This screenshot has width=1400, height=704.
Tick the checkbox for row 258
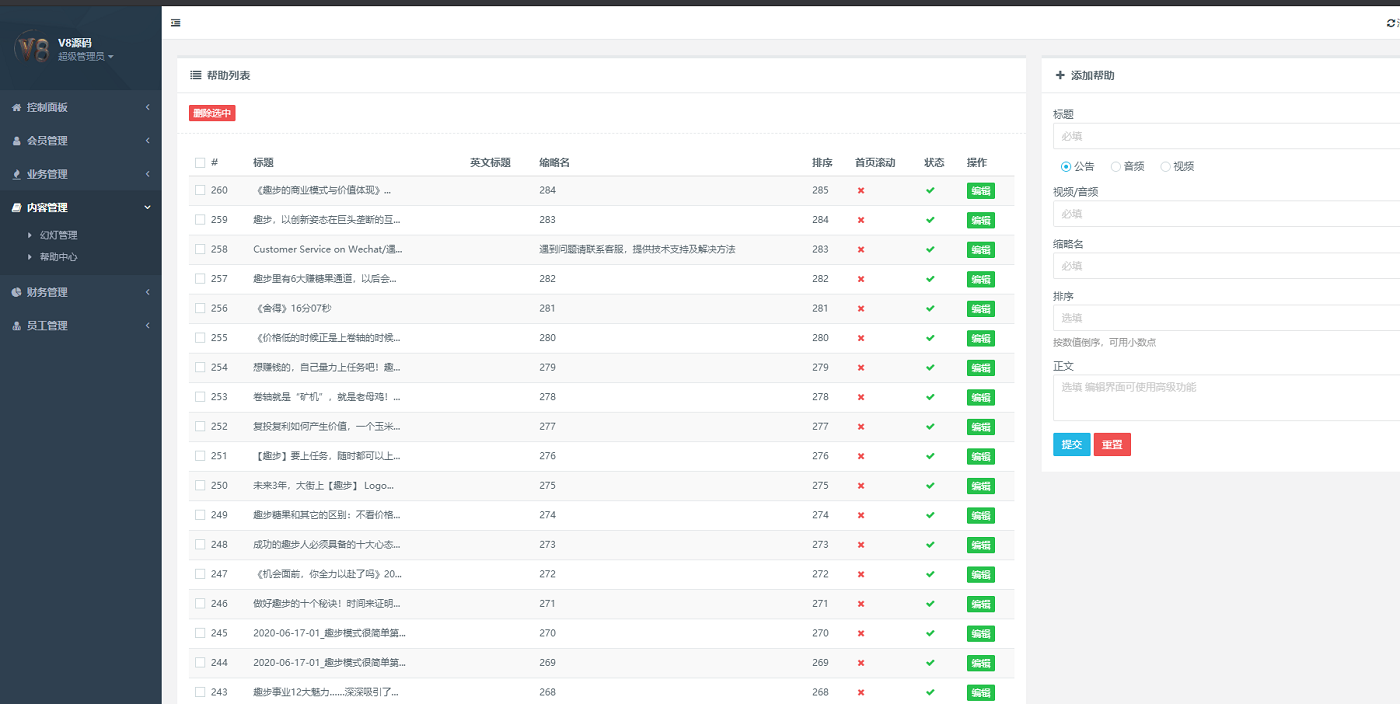tap(200, 249)
